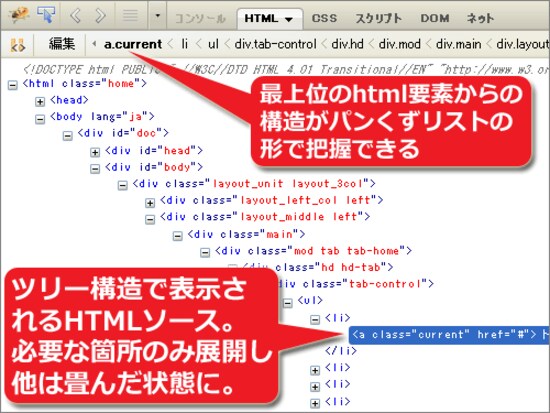
Task: Go back with the left arrow icon
Action: pos(75,15)
